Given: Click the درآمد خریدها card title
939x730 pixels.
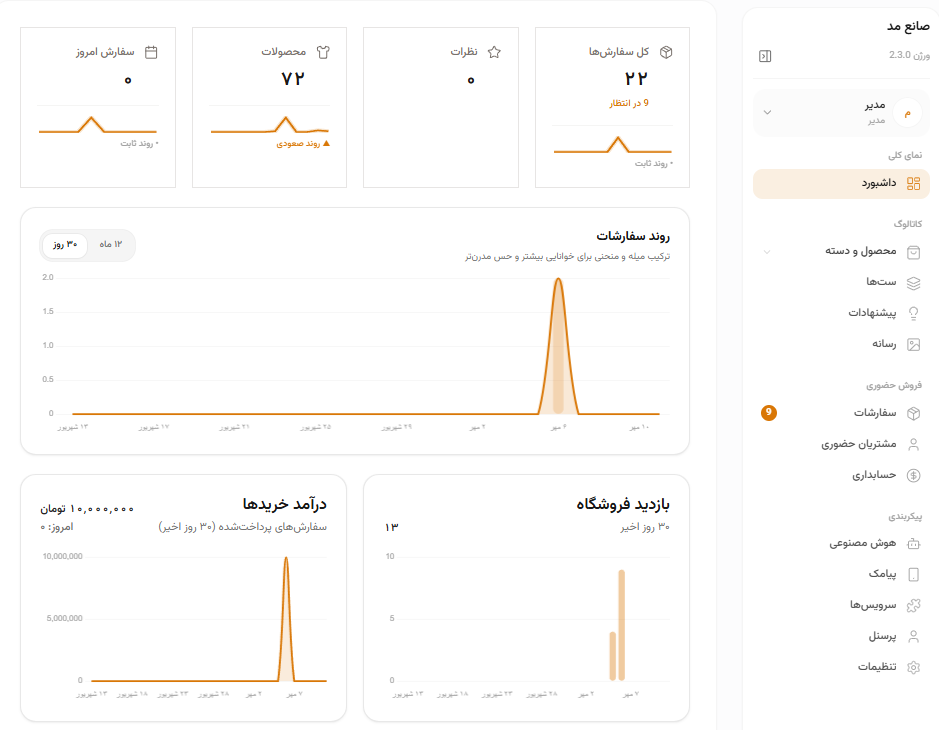Looking at the screenshot, I should coord(284,505).
